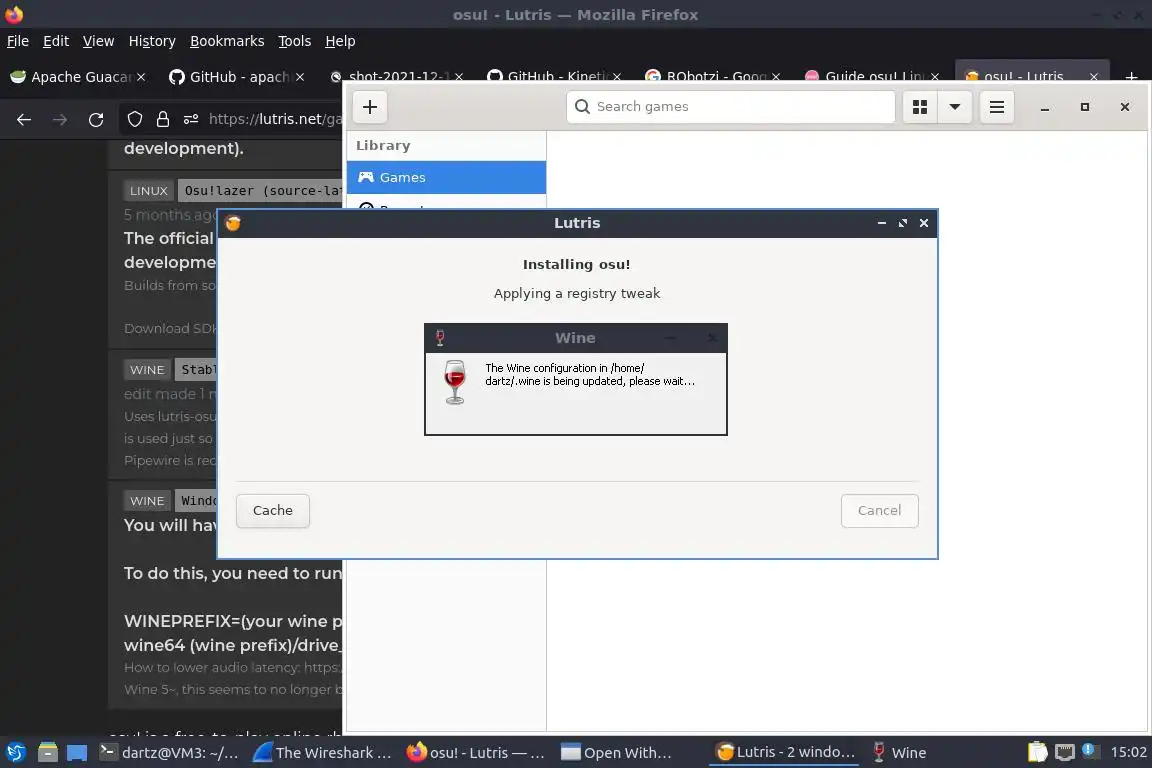Screen dimensions: 1152x768
Task: Click the add game plus button in Lutris
Action: point(370,107)
